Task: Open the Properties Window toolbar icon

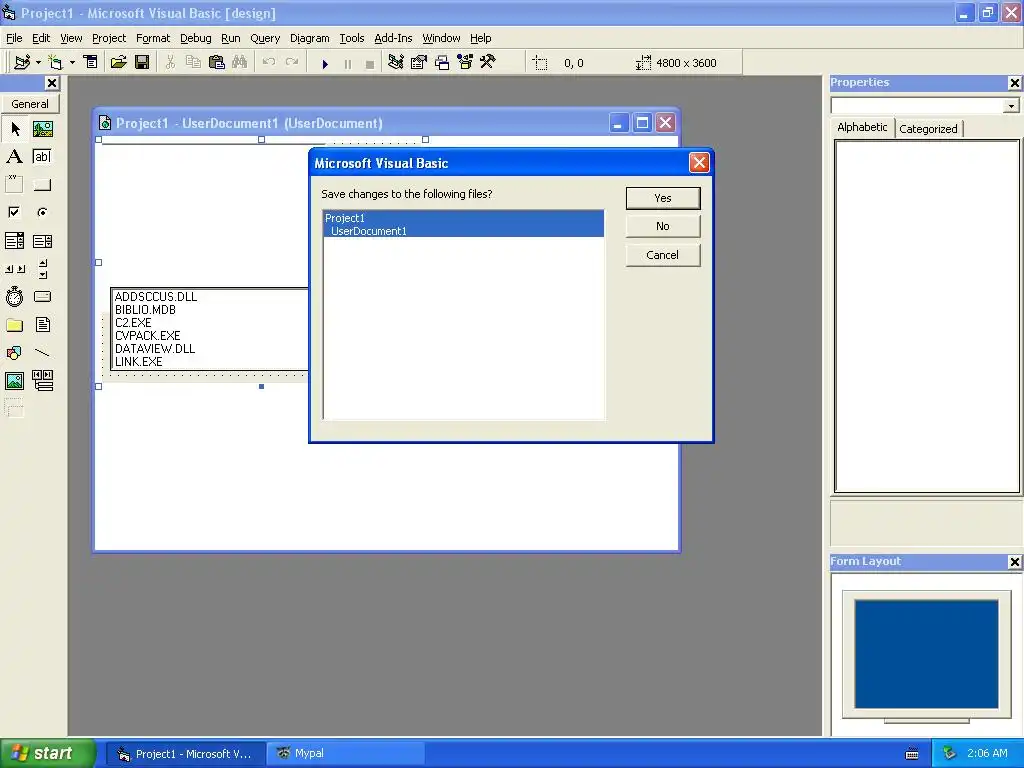Action: 419,63
